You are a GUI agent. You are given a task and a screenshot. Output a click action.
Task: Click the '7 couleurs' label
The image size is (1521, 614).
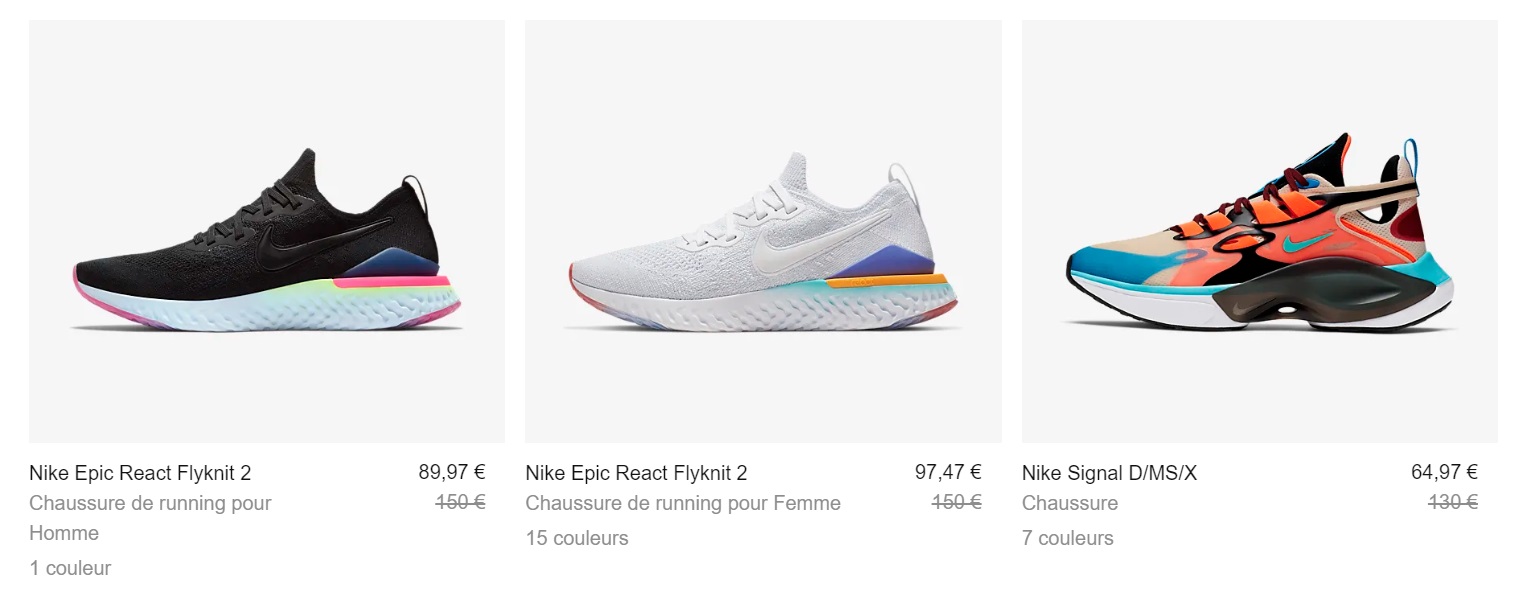tap(1066, 538)
